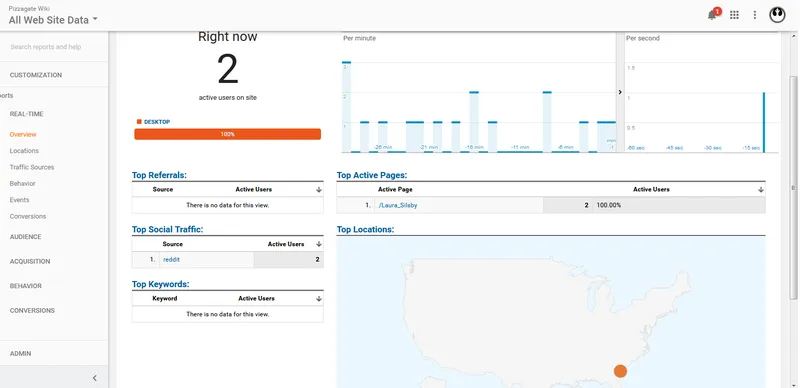Click the Search reports and help field
The image size is (800, 388).
pyautogui.click(x=46, y=47)
